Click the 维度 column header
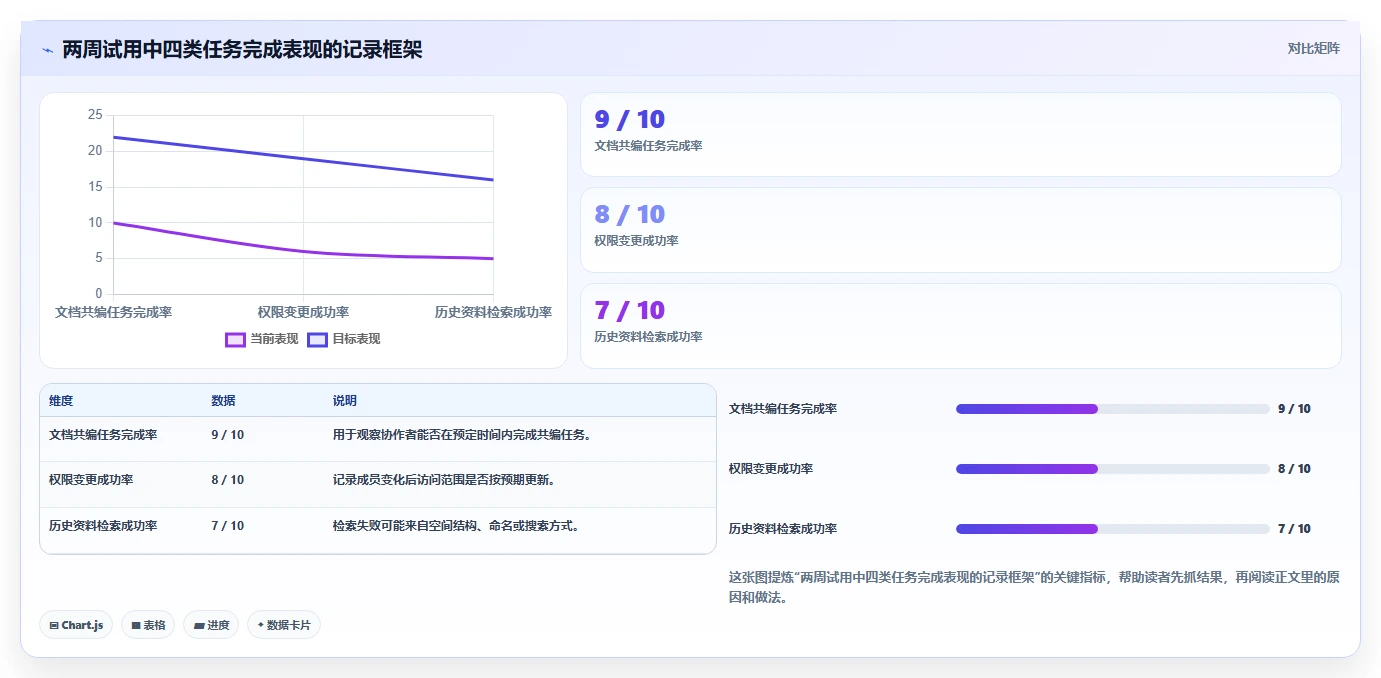1381x678 pixels. point(61,401)
